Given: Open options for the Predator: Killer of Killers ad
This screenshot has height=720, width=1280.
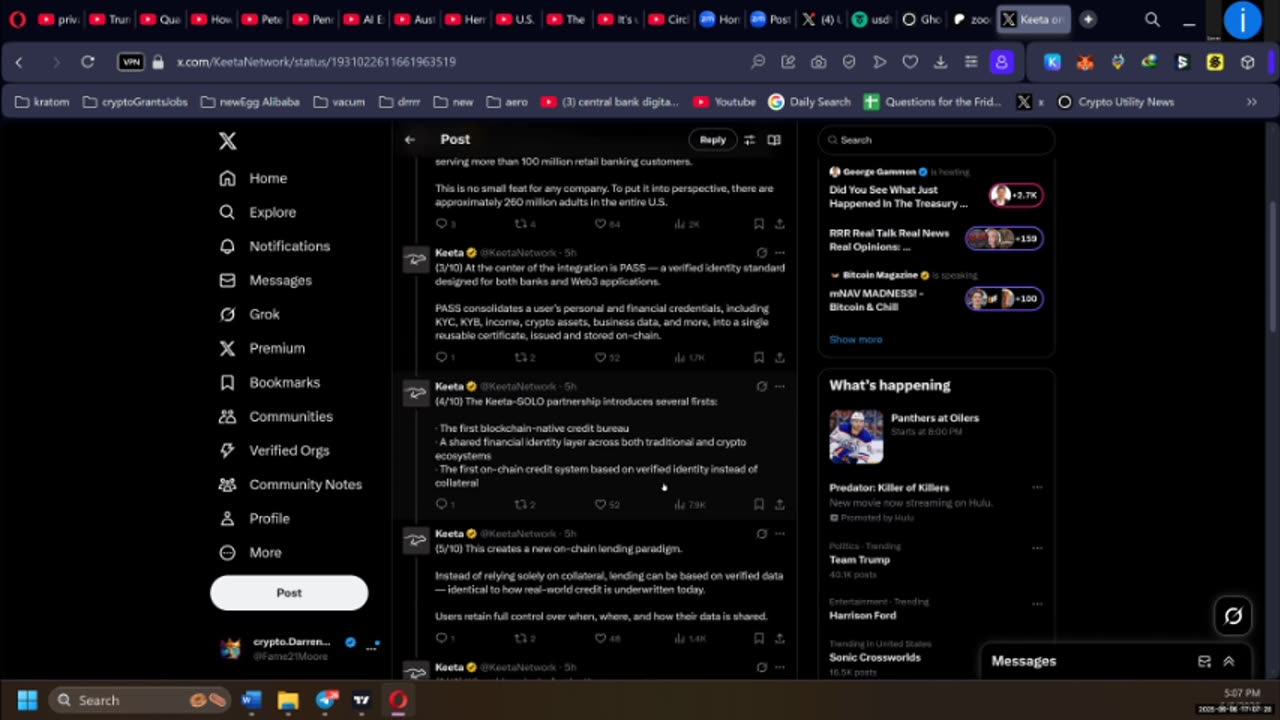Looking at the screenshot, I should point(1037,488).
